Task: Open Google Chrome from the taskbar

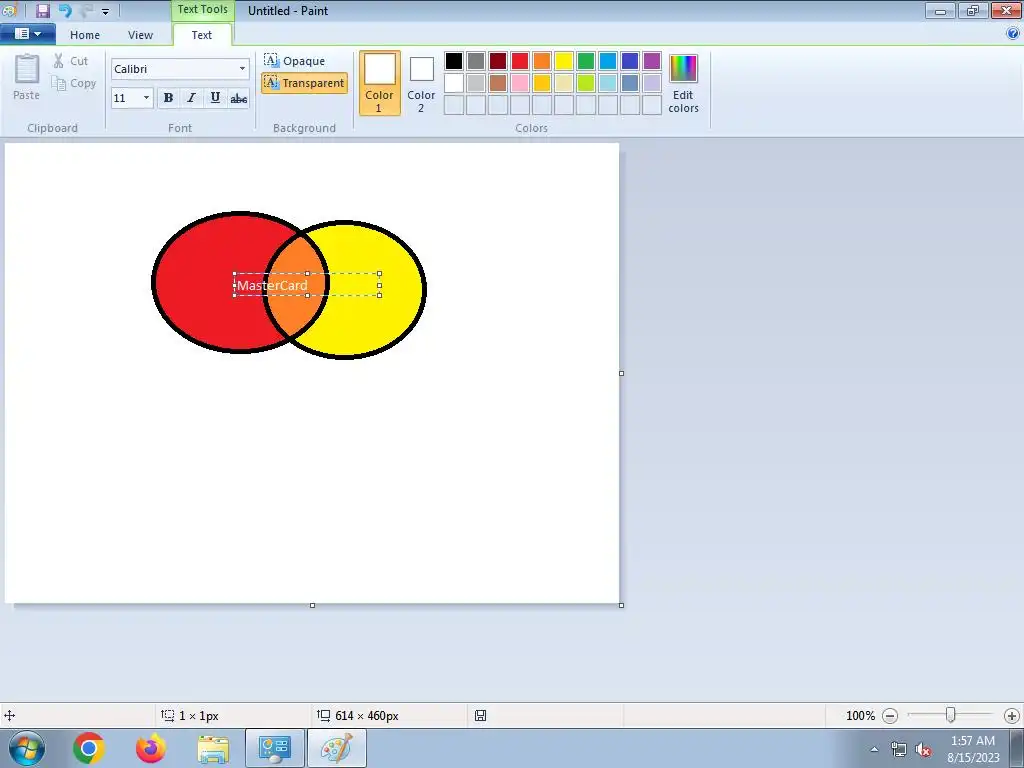Action: click(89, 748)
